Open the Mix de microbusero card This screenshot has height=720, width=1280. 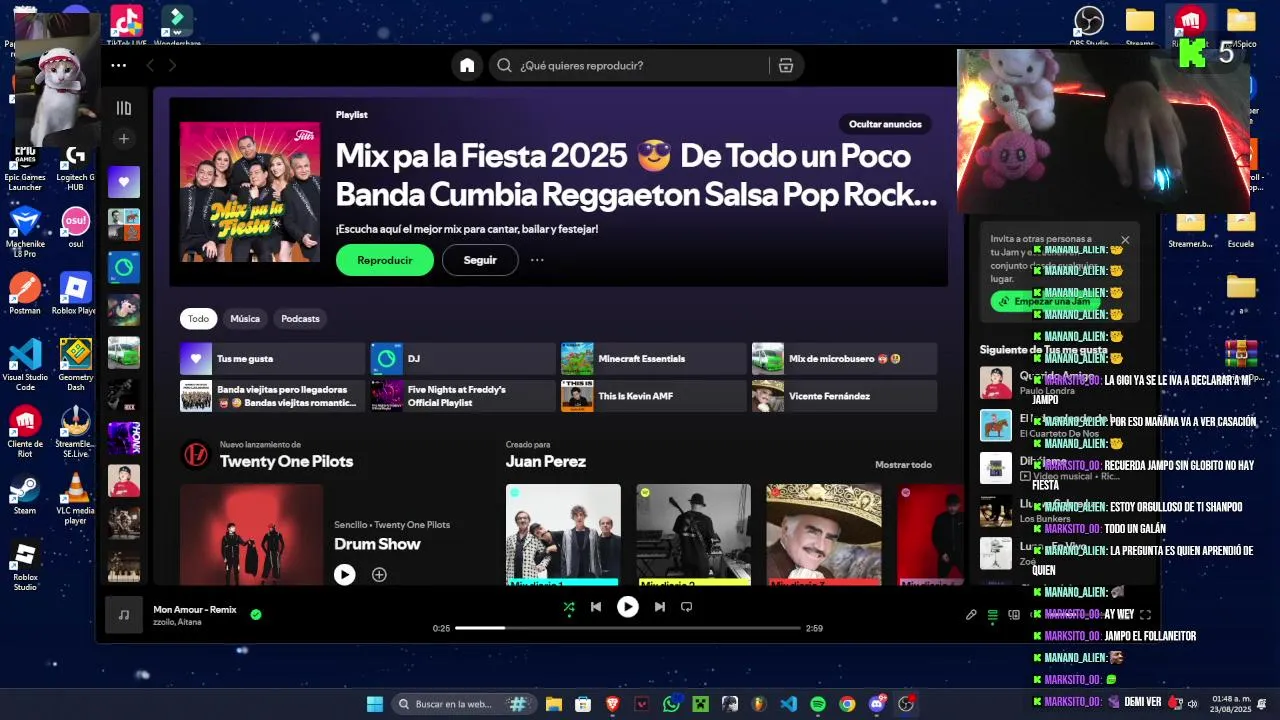(844, 358)
